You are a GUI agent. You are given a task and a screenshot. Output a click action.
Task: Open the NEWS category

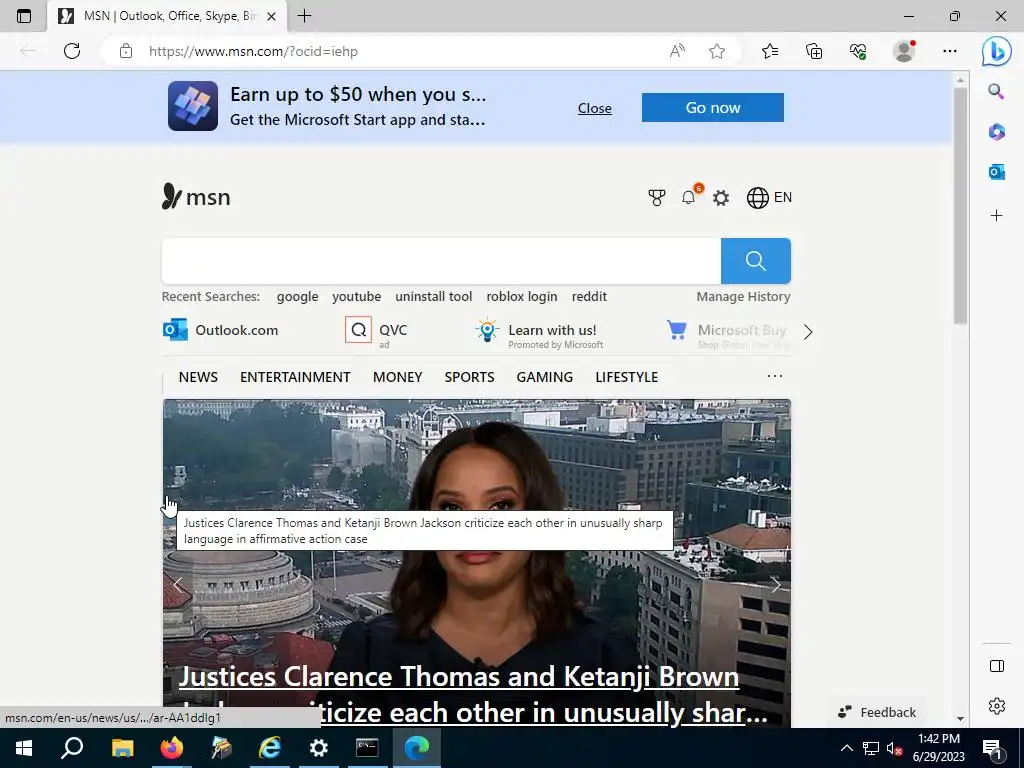(199, 377)
